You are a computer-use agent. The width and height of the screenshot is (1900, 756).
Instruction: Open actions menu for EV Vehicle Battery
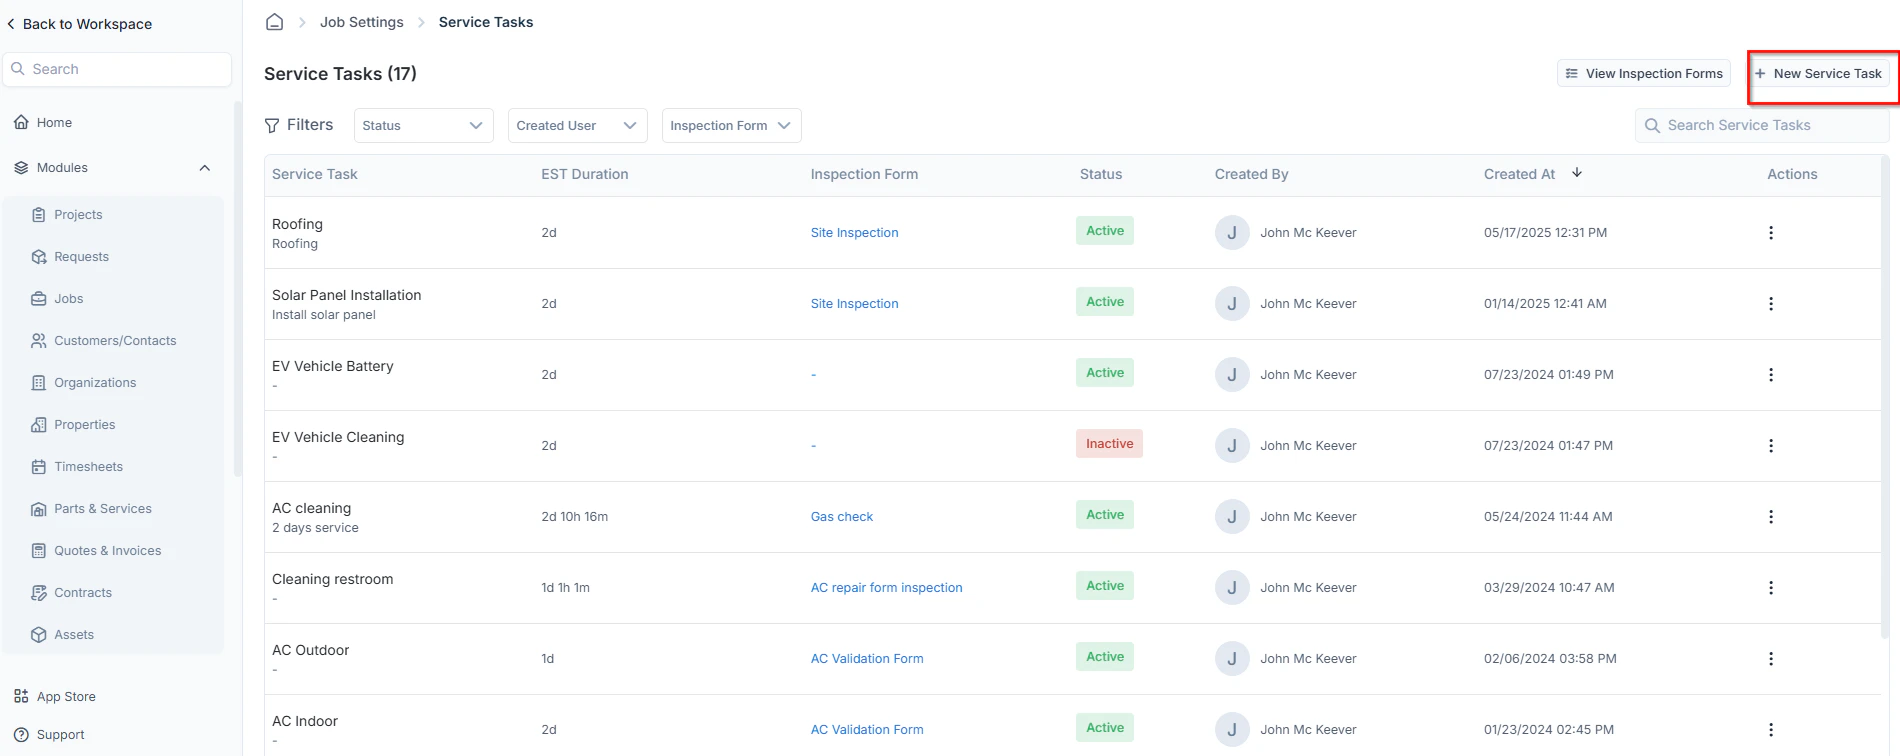tap(1770, 375)
